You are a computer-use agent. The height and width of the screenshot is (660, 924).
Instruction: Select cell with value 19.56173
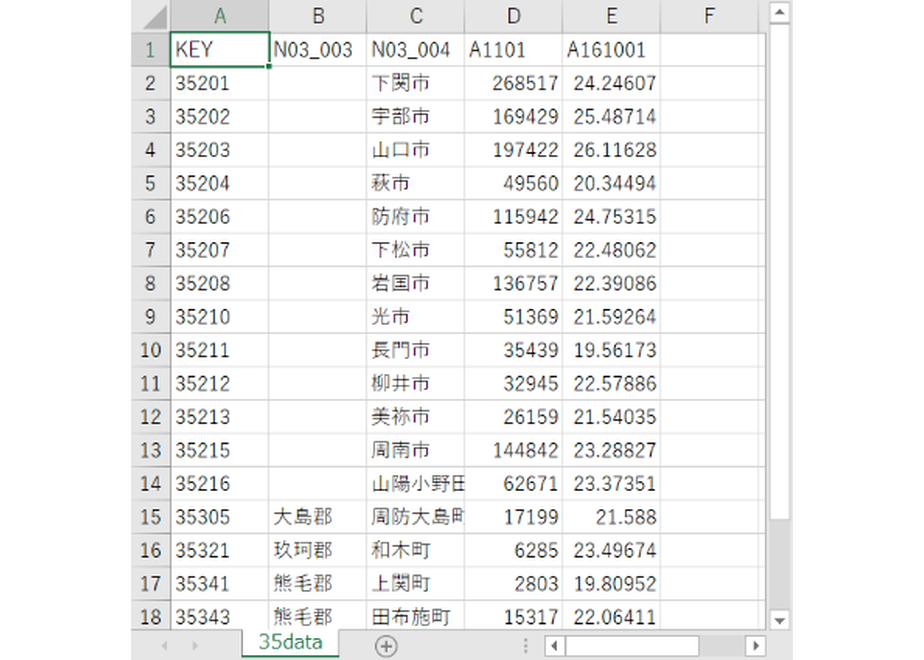pyautogui.click(x=611, y=350)
